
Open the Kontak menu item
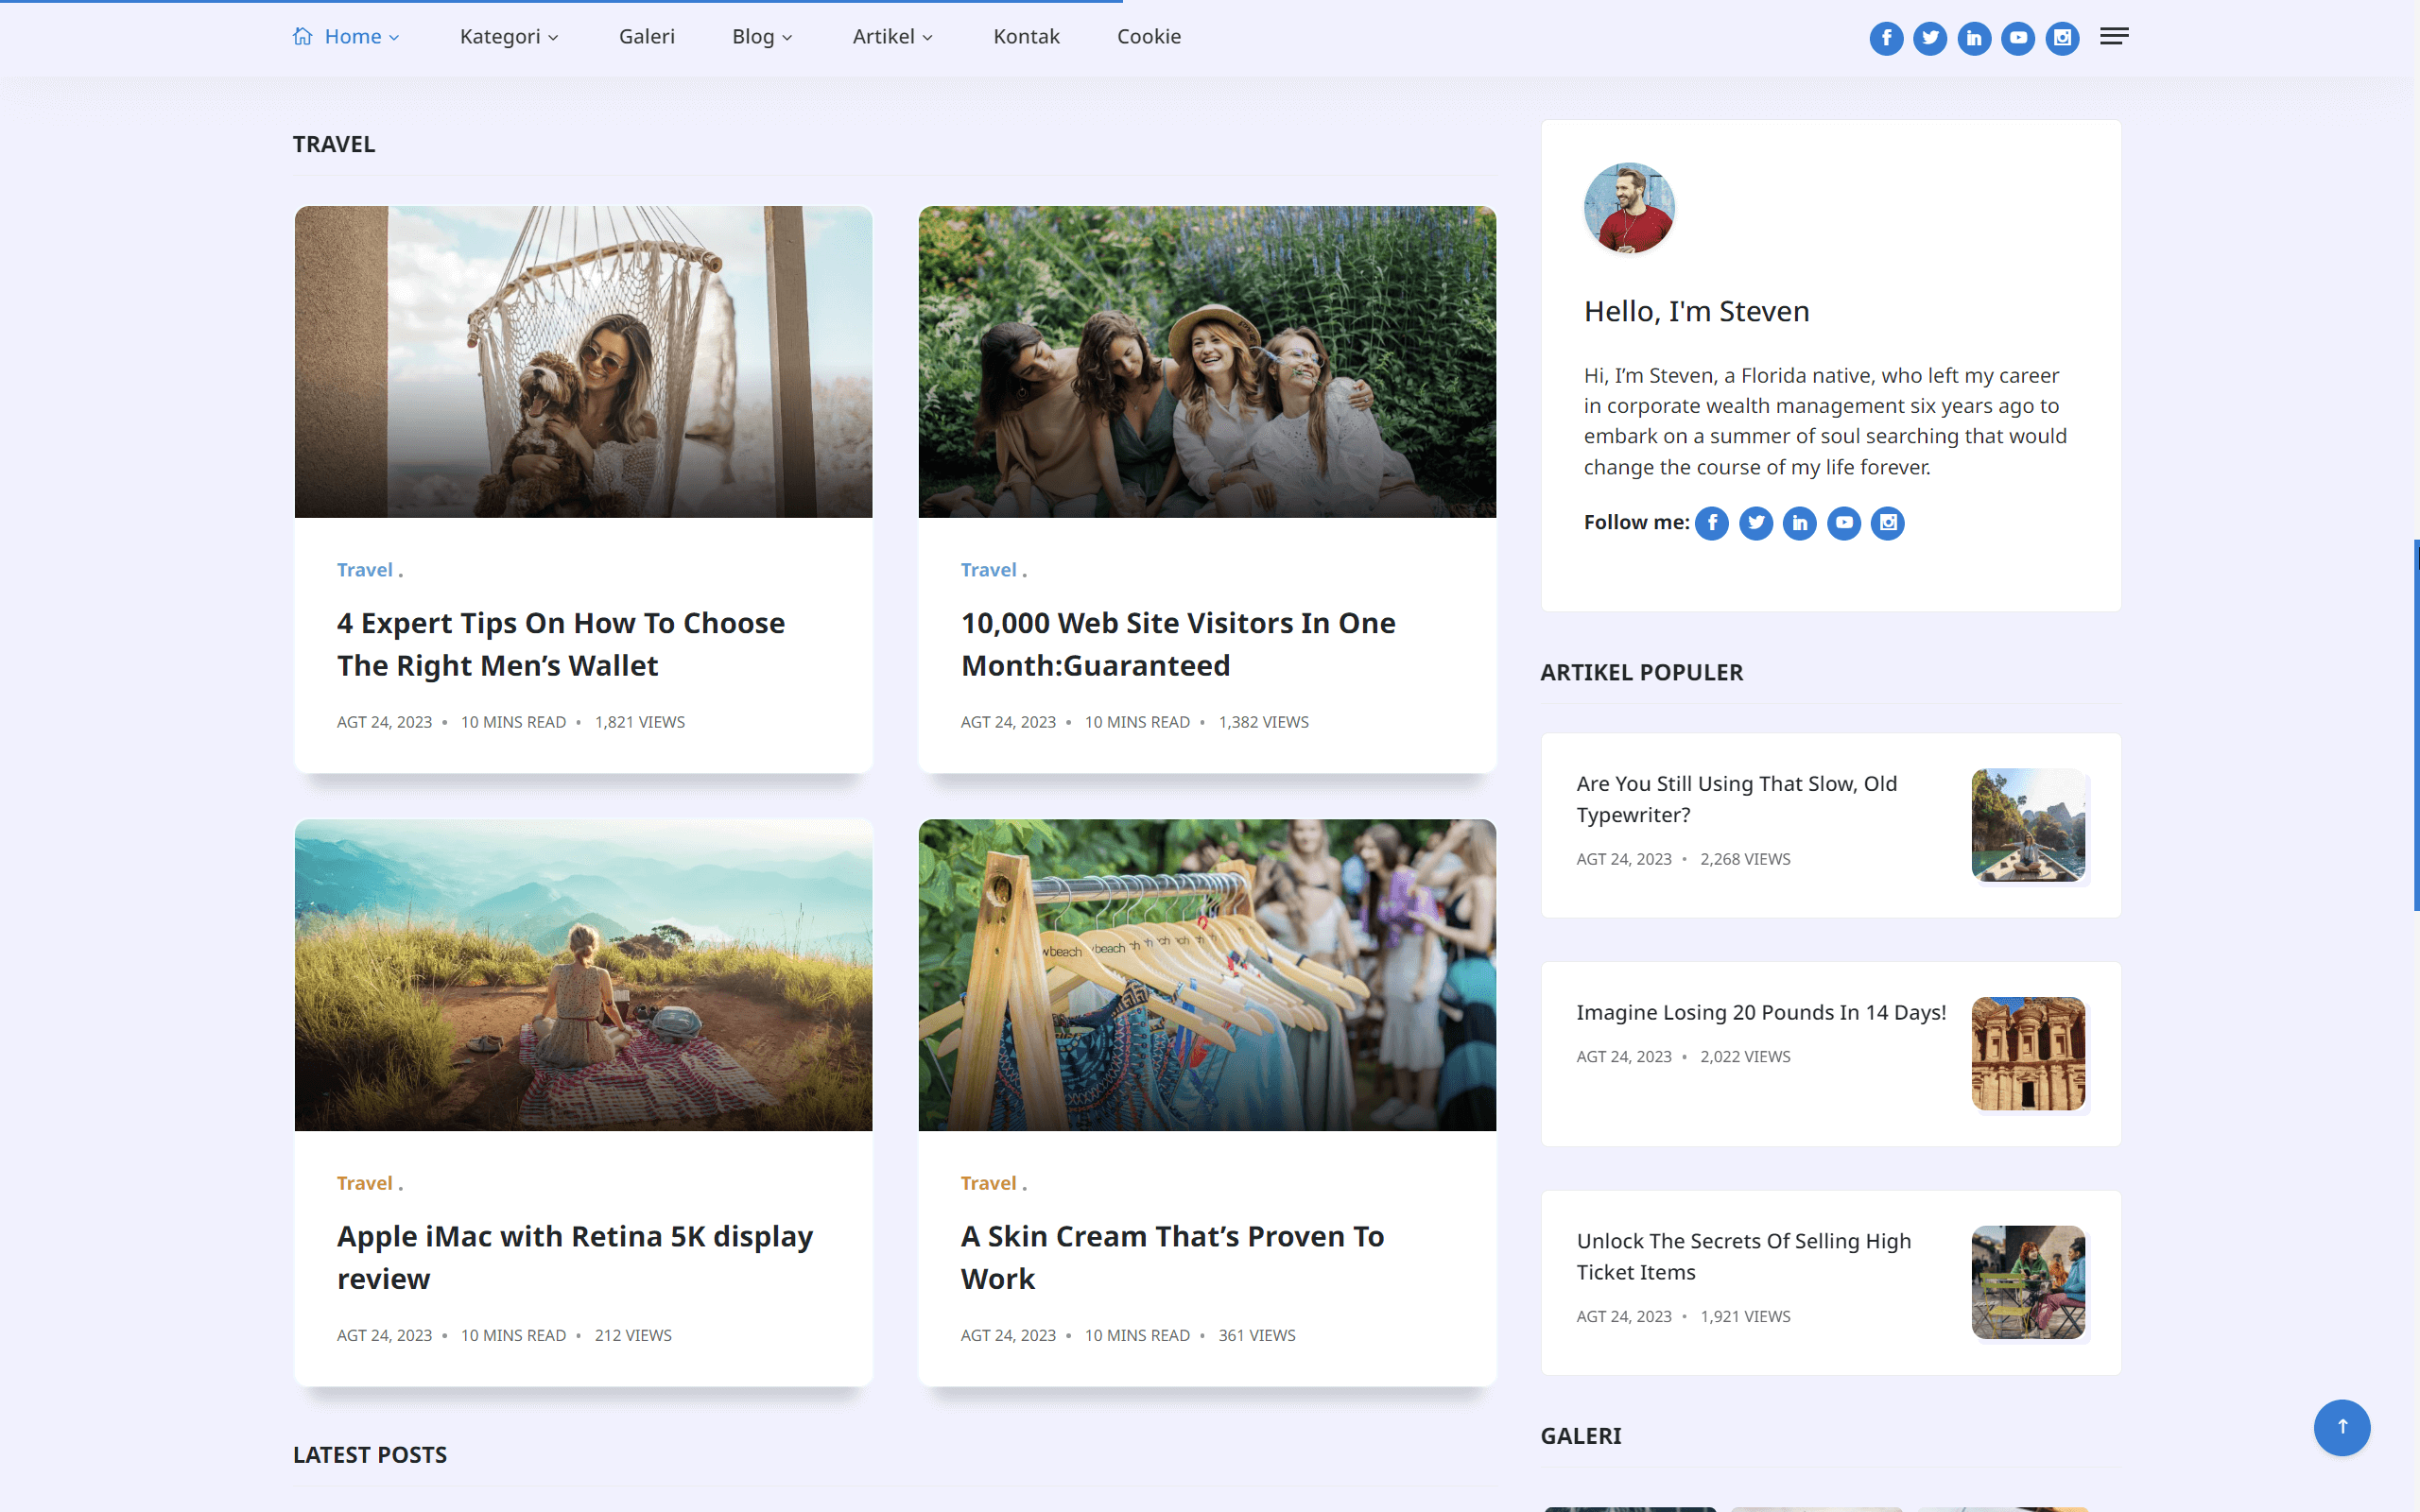(1026, 37)
